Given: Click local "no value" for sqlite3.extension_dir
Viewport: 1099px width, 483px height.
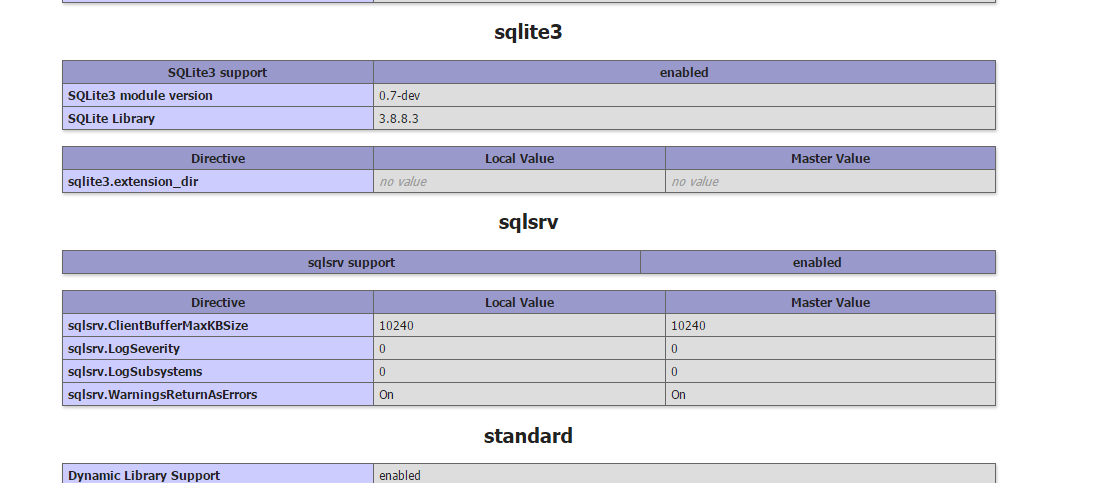Looking at the screenshot, I should pos(403,182).
